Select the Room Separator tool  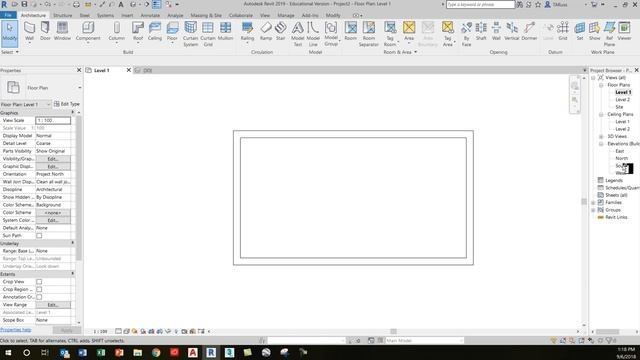[369, 34]
